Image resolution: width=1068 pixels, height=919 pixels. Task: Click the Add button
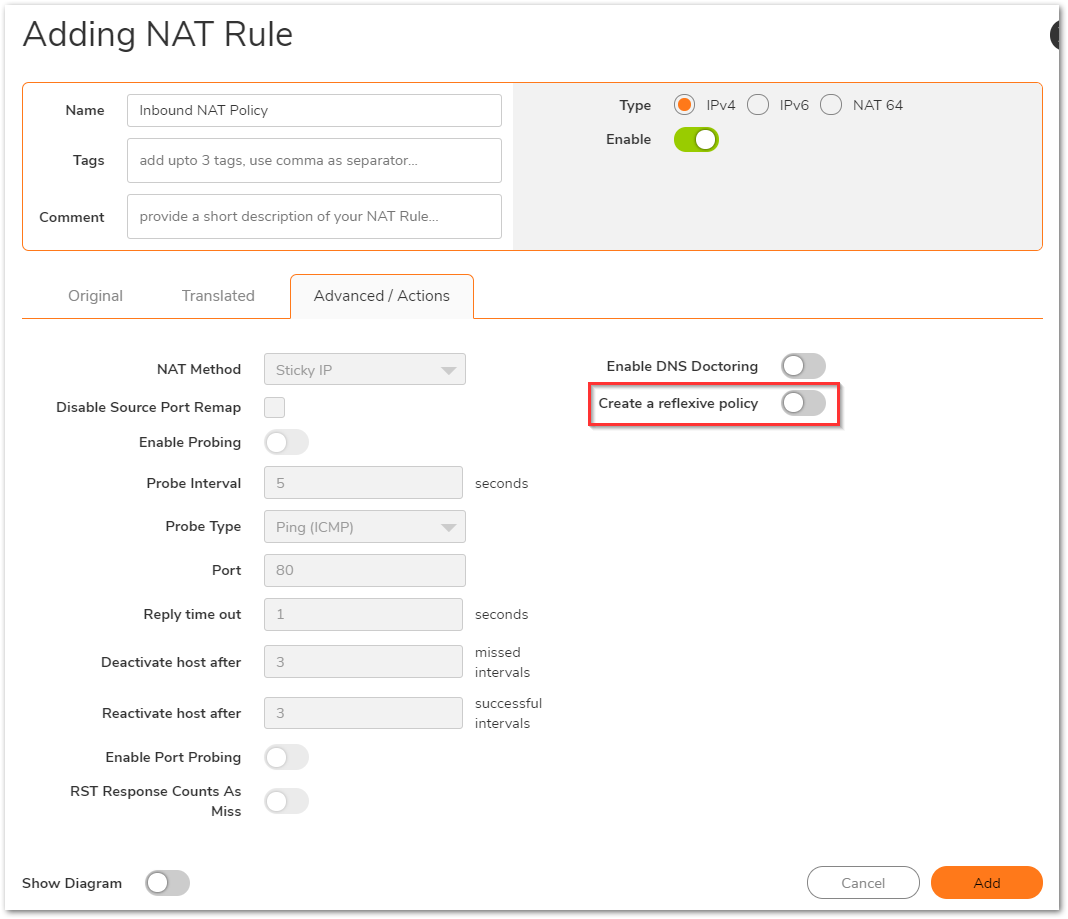(986, 883)
